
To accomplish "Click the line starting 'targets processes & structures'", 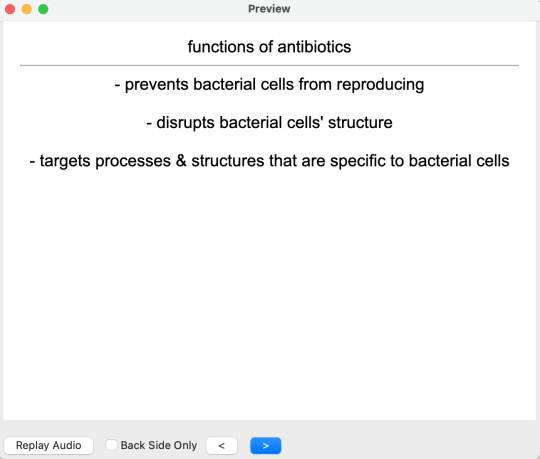I will click(269, 161).
